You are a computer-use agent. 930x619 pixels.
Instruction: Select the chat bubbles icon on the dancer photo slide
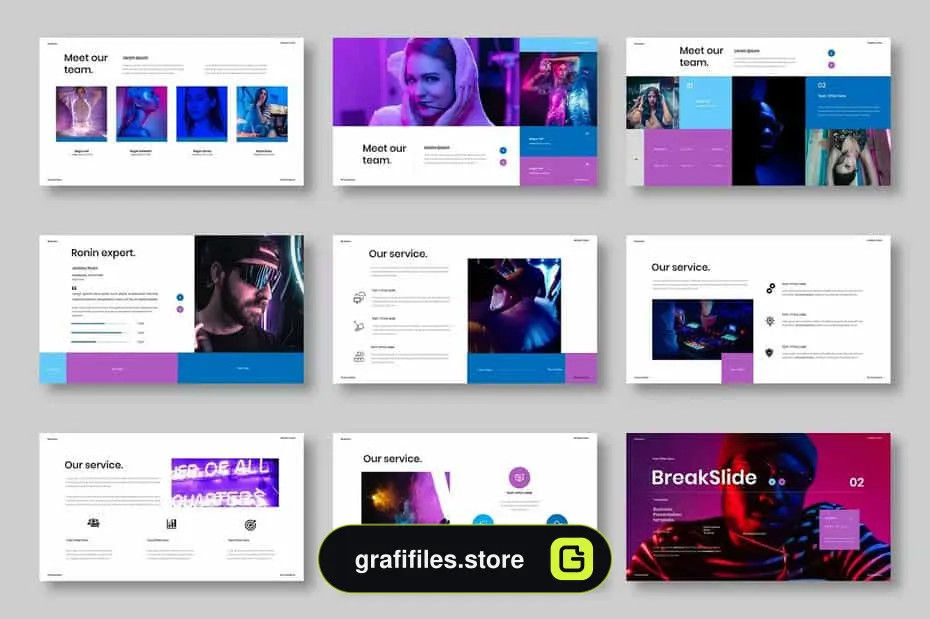tap(359, 297)
